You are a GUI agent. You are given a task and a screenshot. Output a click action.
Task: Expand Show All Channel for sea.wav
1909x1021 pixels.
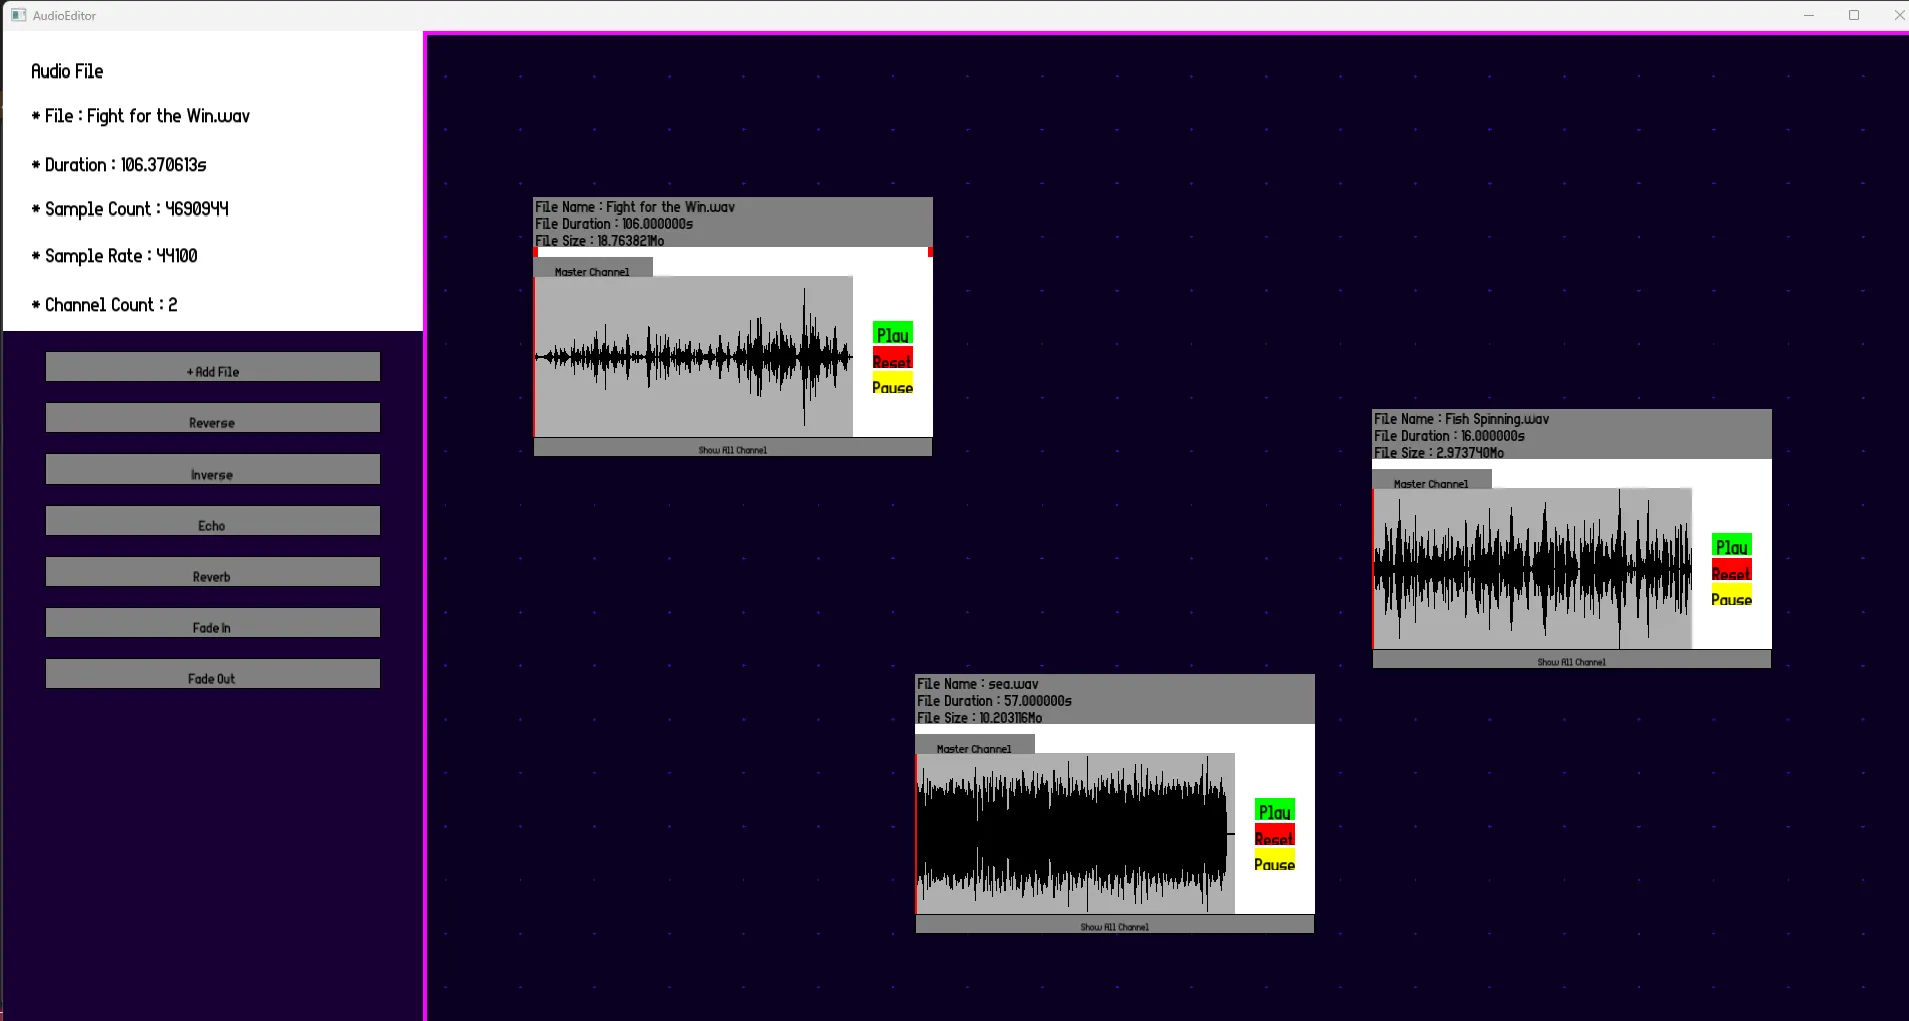pos(1114,926)
